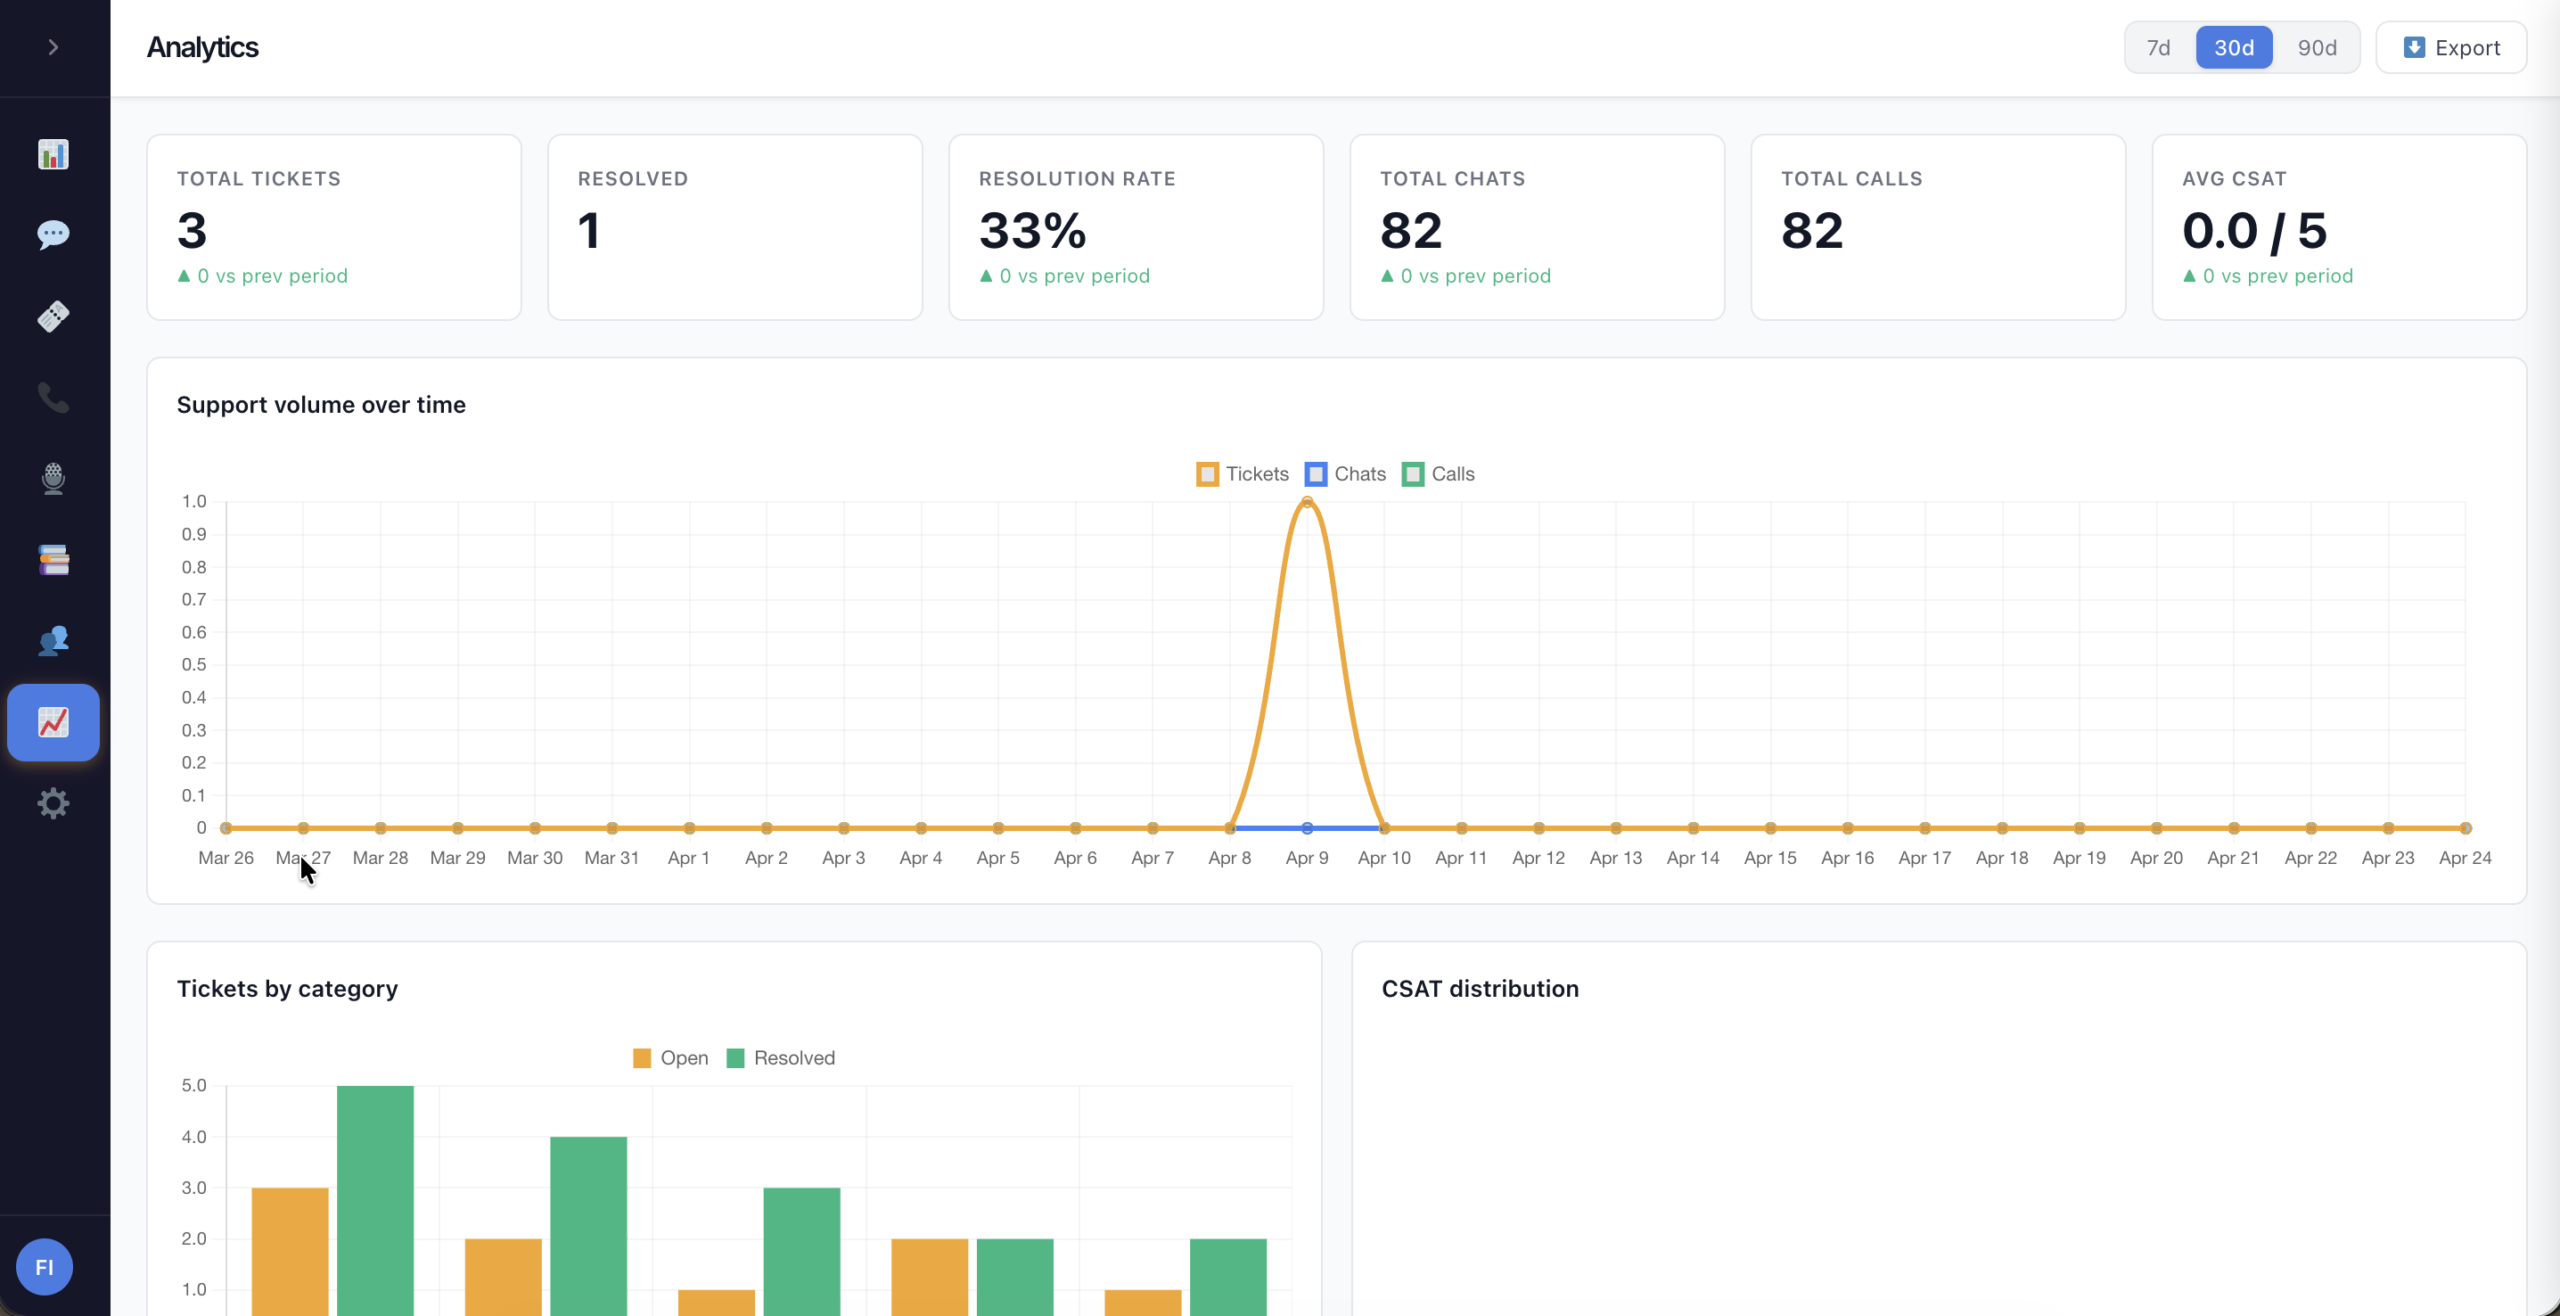This screenshot has width=2560, height=1316.
Task: Open the contacts people sidebar icon
Action: (x=53, y=641)
